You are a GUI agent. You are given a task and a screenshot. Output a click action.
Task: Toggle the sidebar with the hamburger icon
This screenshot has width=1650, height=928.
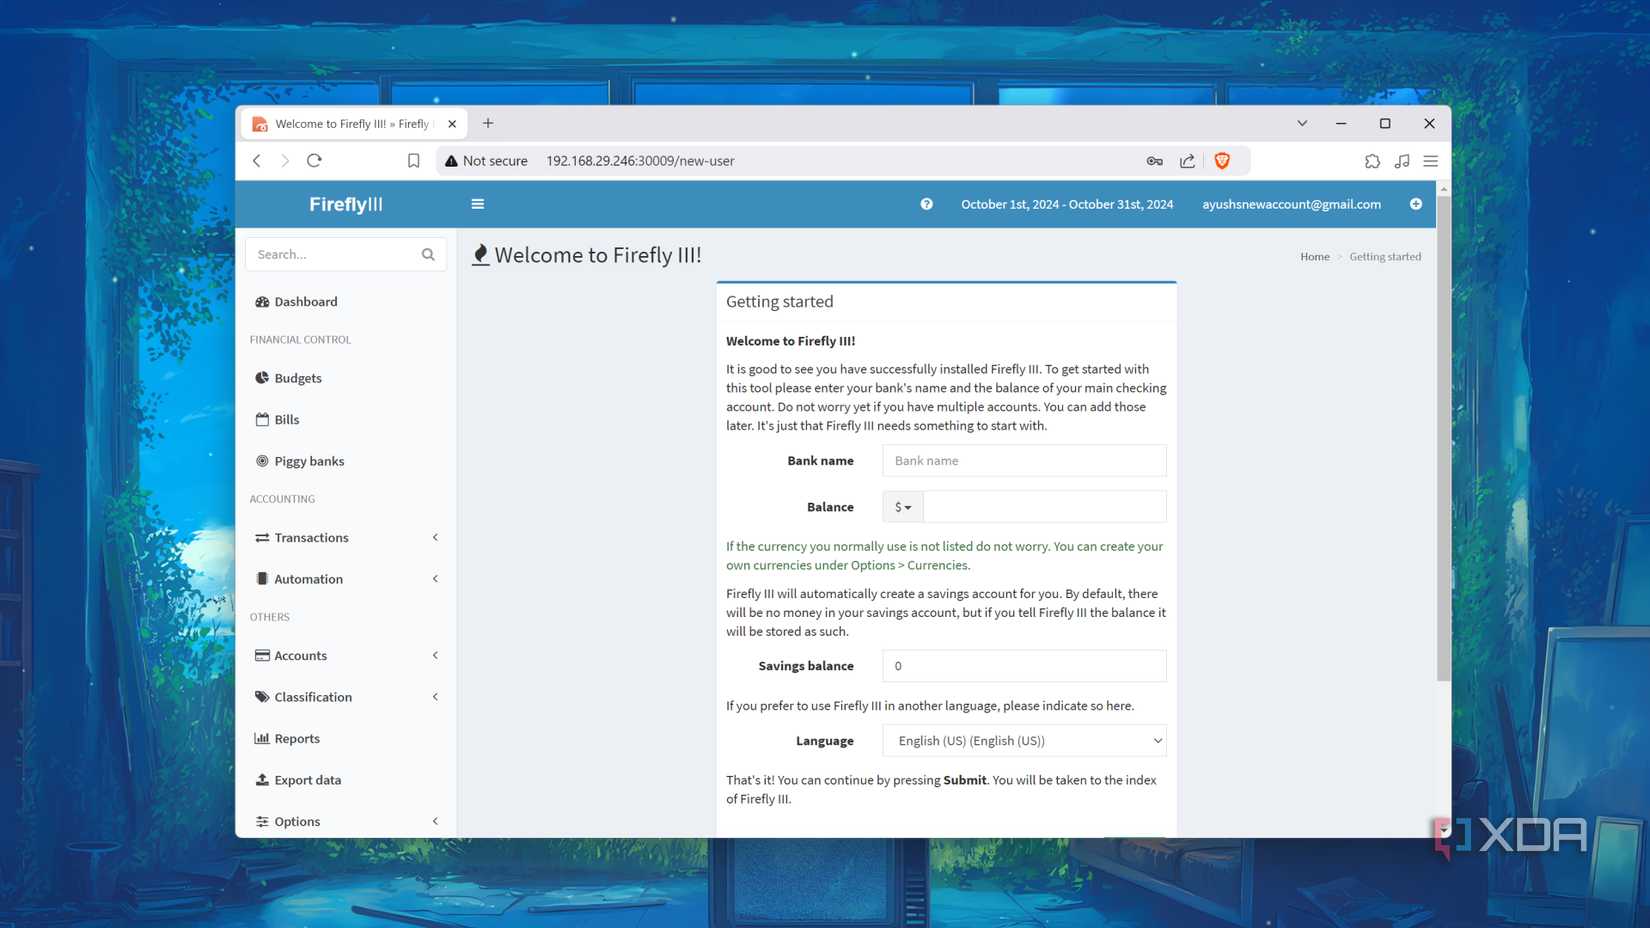click(x=477, y=203)
